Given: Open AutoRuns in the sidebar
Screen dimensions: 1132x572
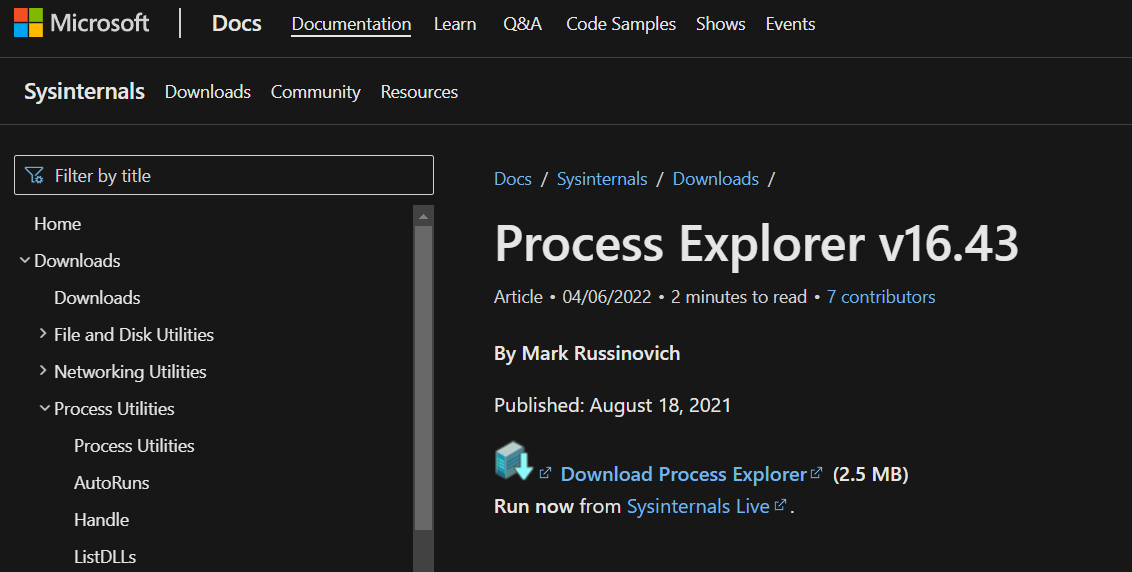Looking at the screenshot, I should click(112, 482).
